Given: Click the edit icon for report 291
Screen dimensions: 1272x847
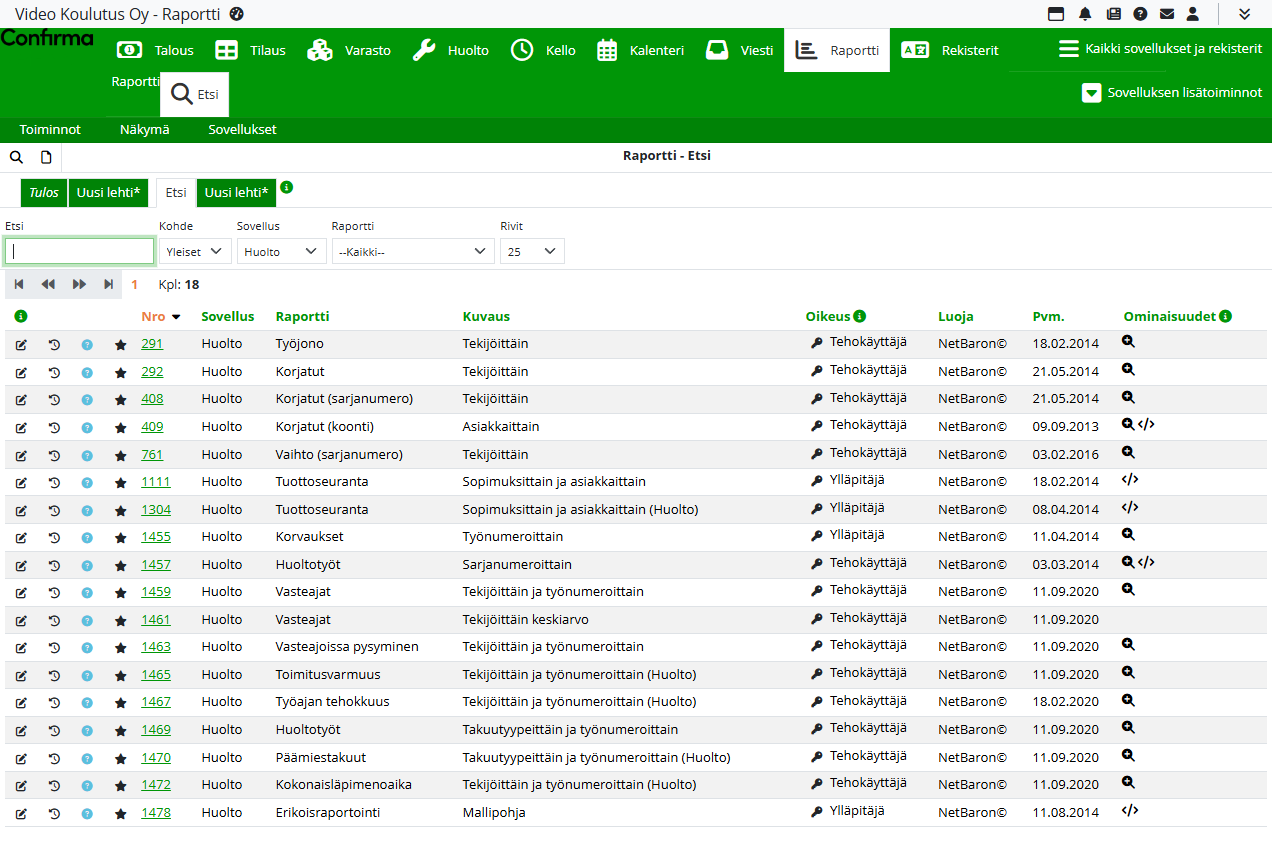Looking at the screenshot, I should 21,345.
